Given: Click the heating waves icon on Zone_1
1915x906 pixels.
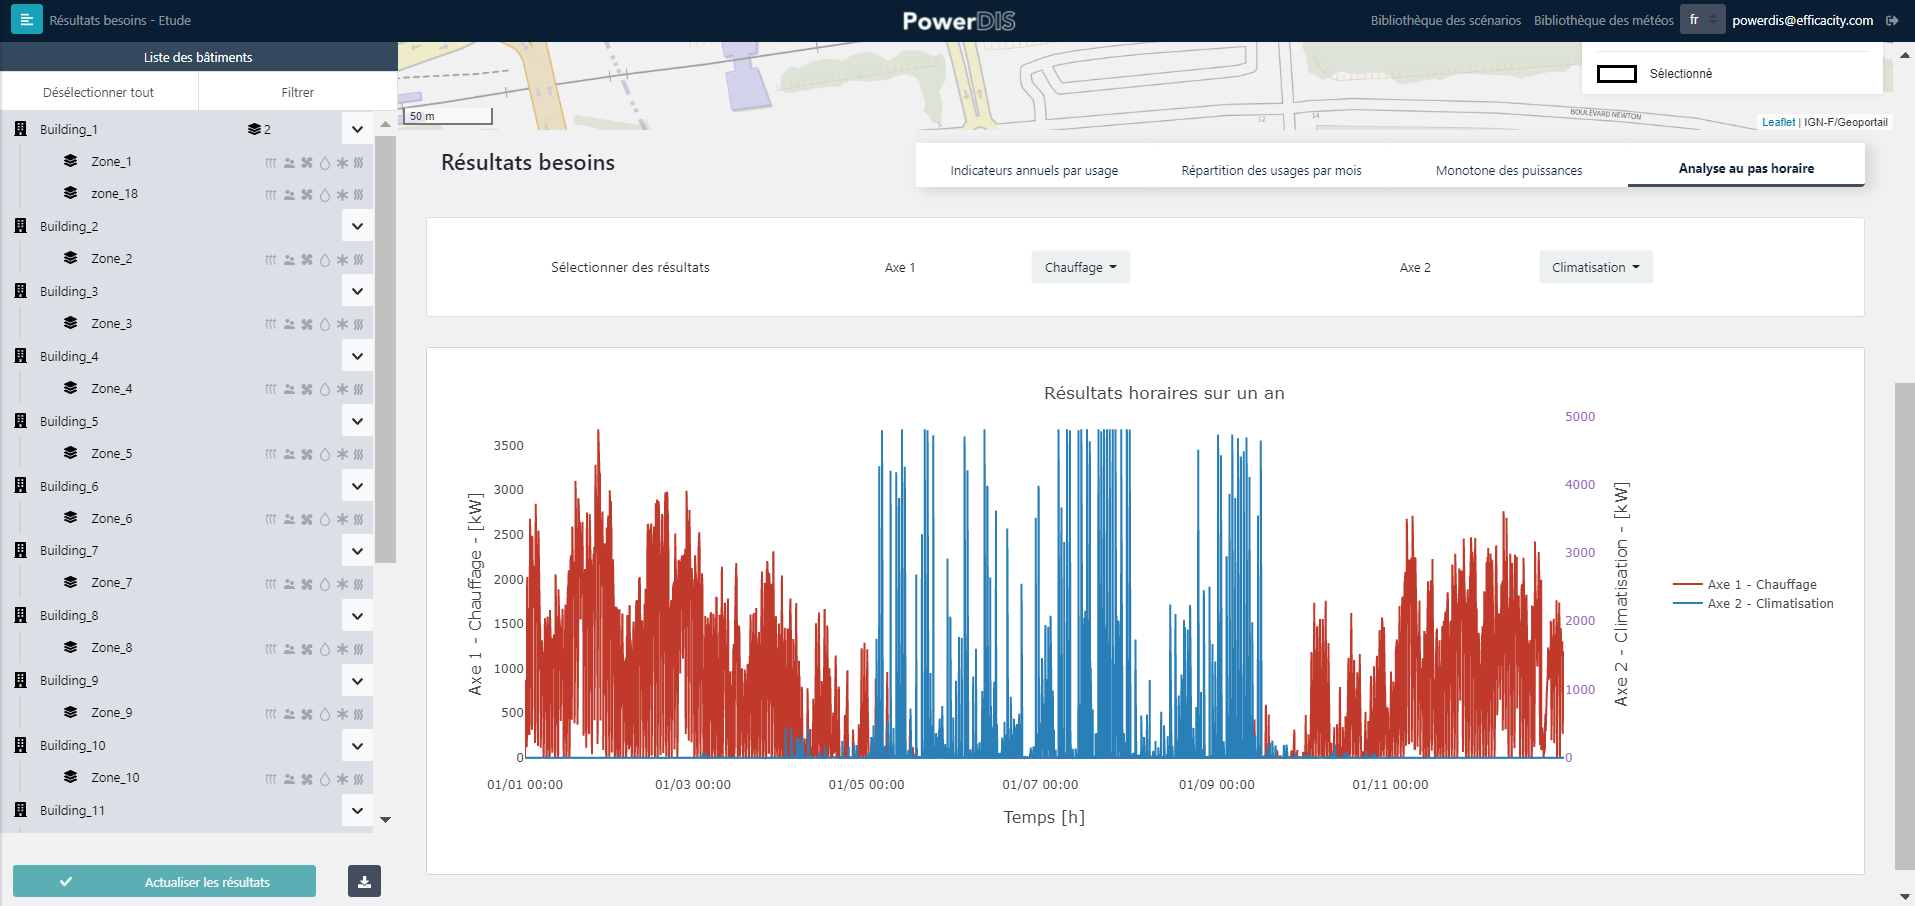Looking at the screenshot, I should [270, 162].
